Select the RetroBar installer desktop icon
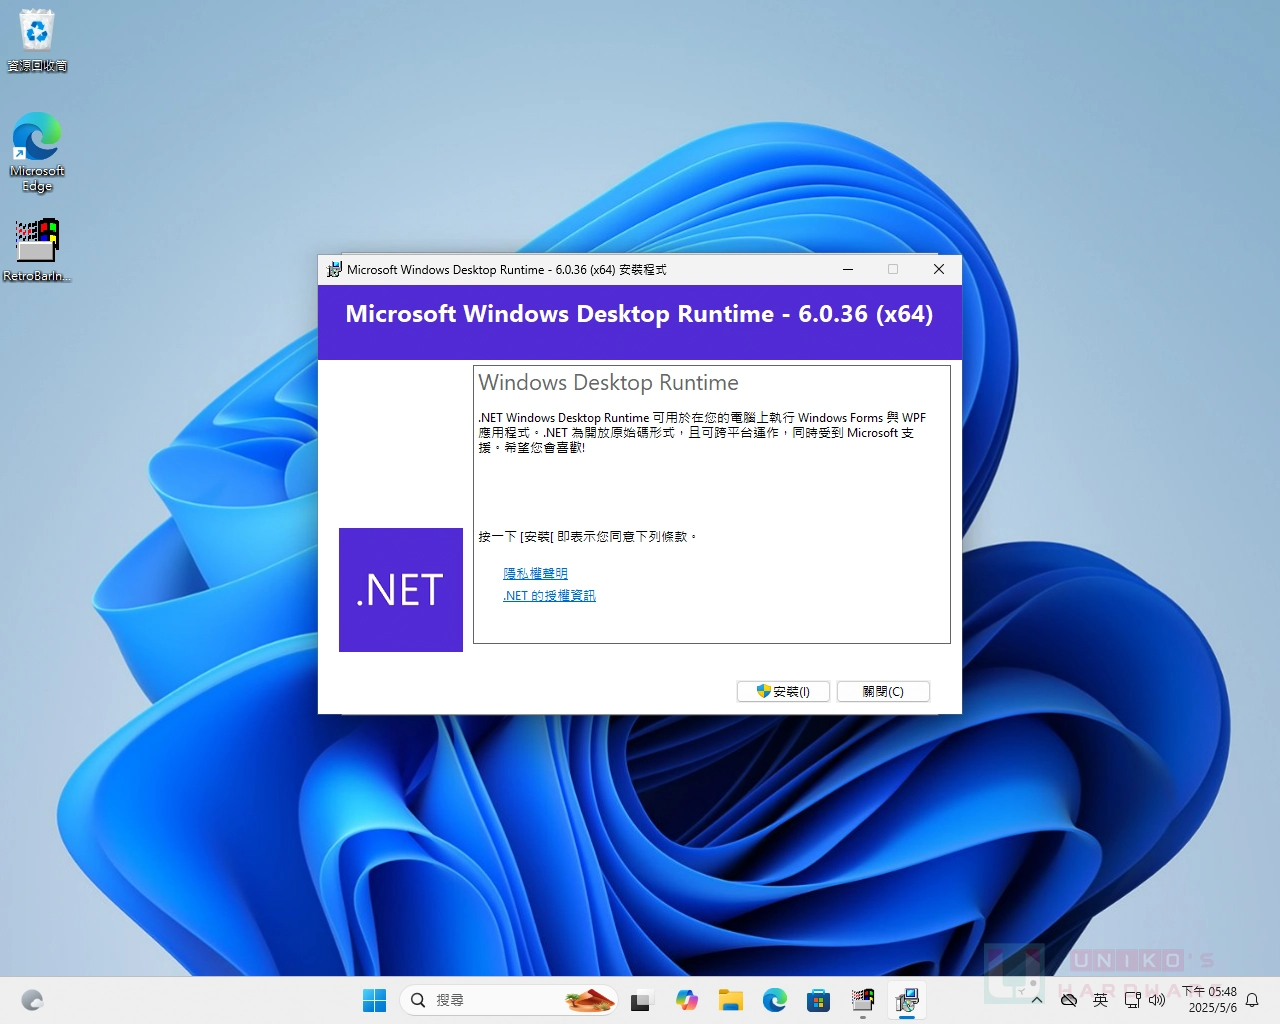The height and width of the screenshot is (1024, 1280). 37,250
